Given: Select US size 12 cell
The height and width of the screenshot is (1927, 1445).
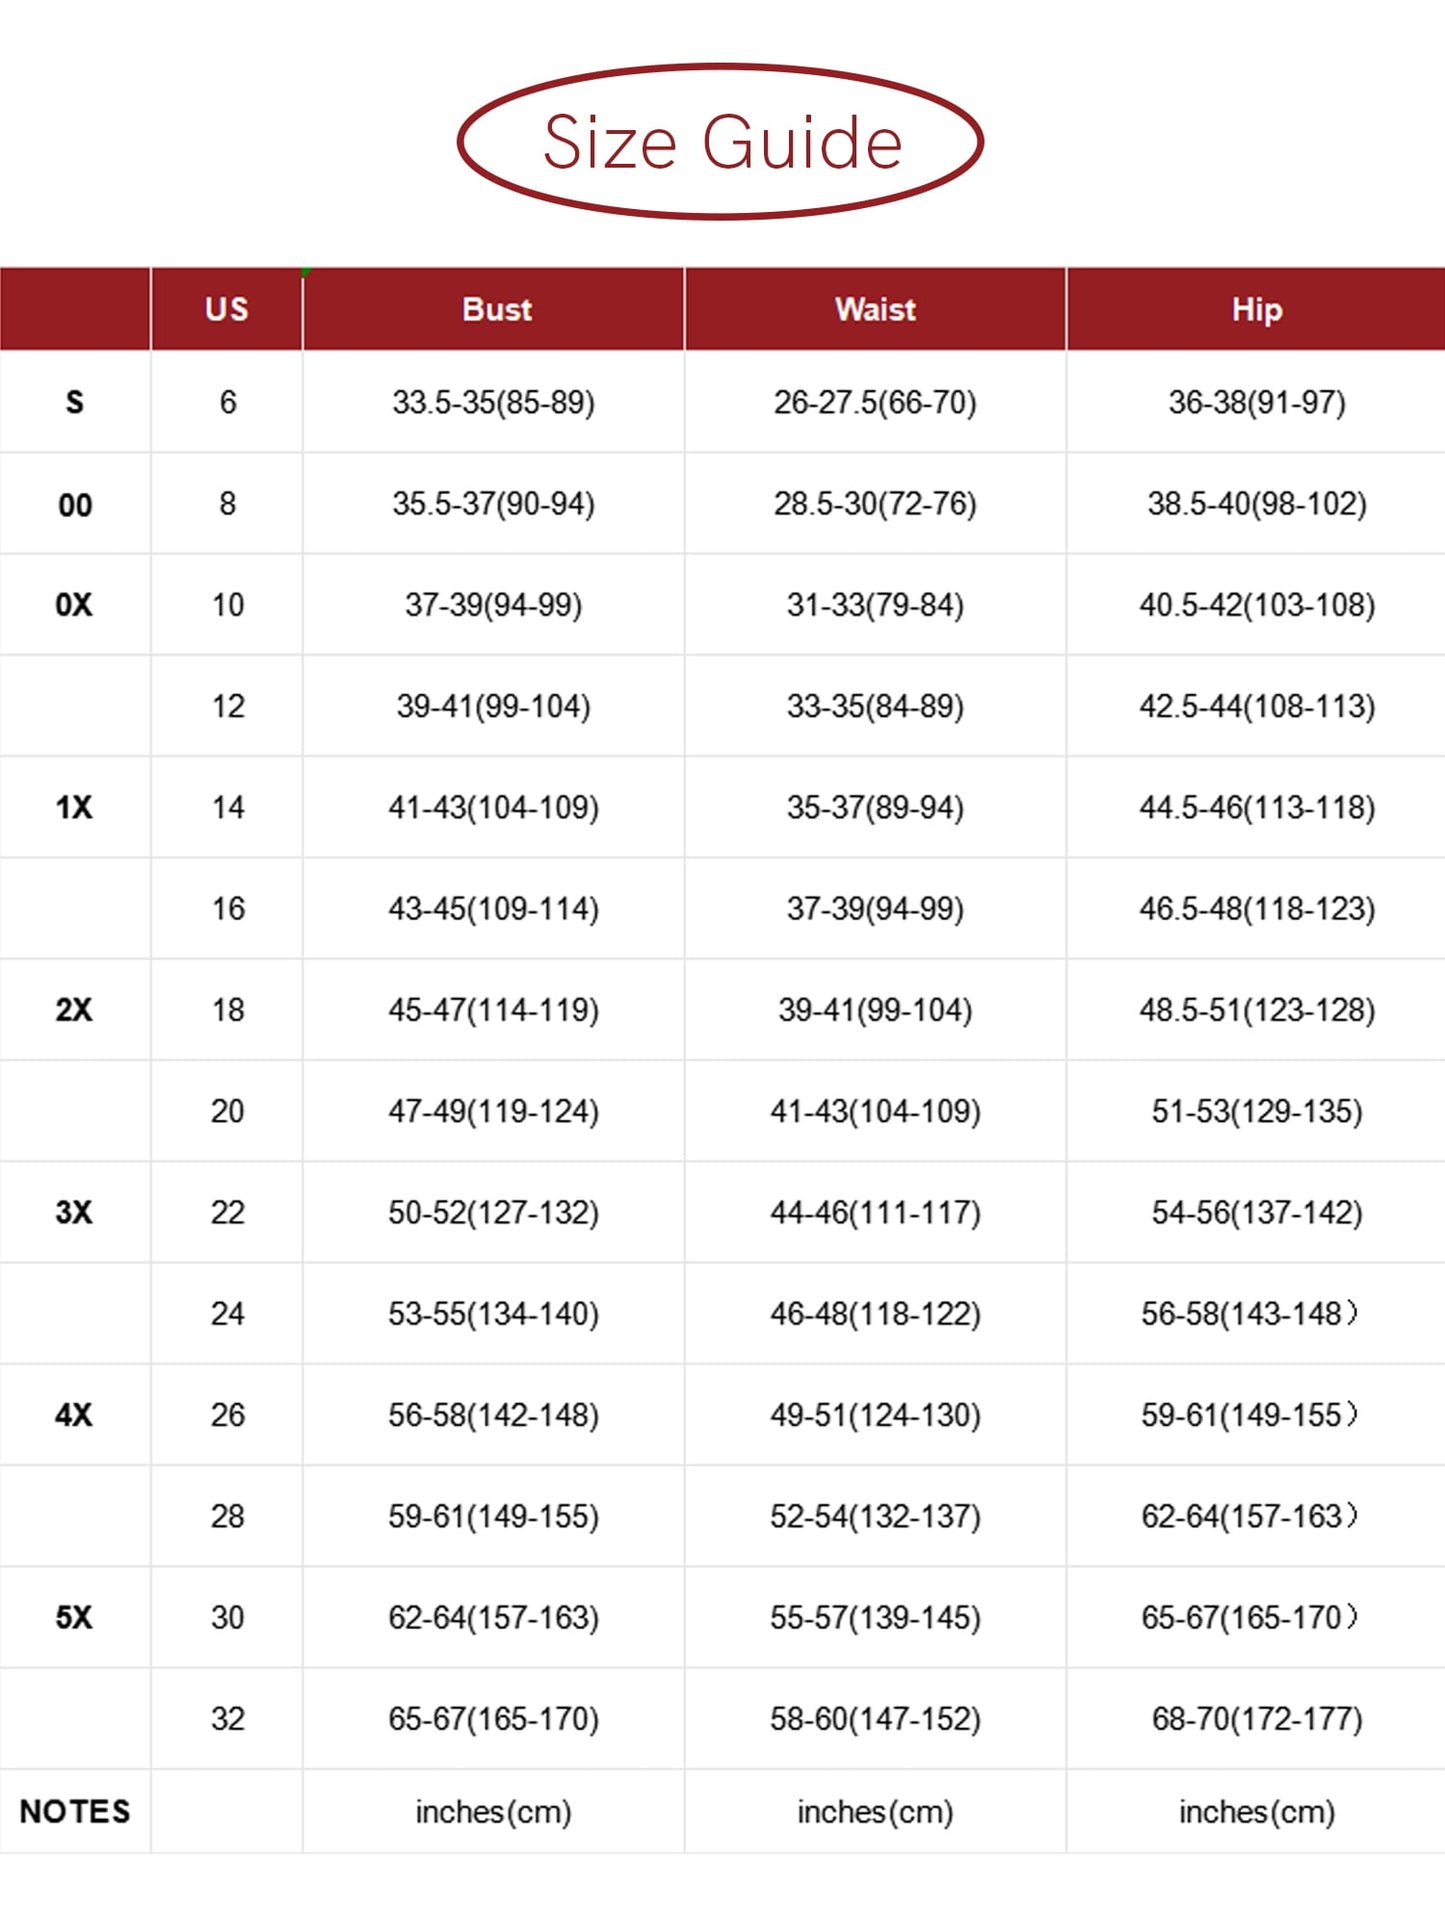Looking at the screenshot, I should pos(228,706).
